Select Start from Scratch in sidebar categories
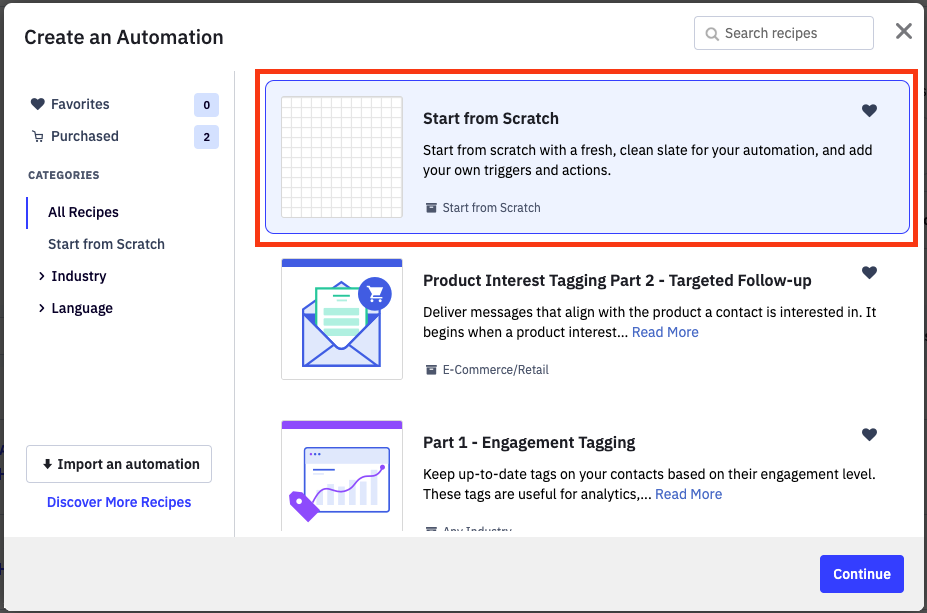 (106, 244)
